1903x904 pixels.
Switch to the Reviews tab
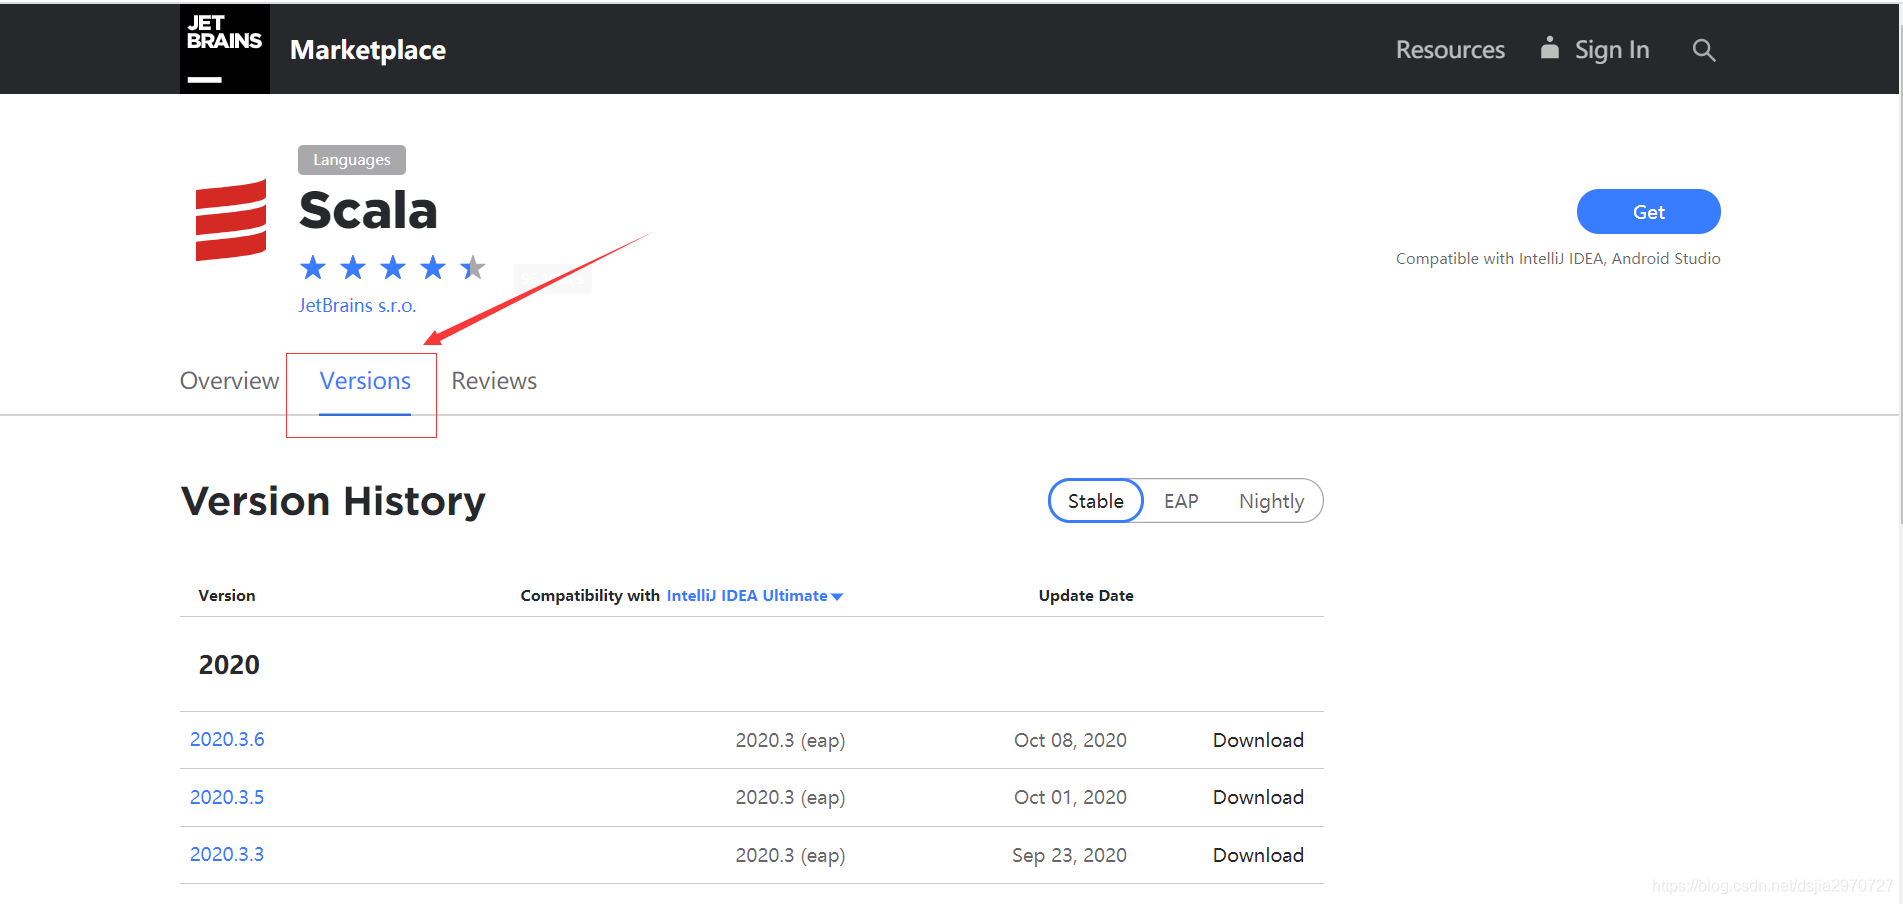pos(494,381)
